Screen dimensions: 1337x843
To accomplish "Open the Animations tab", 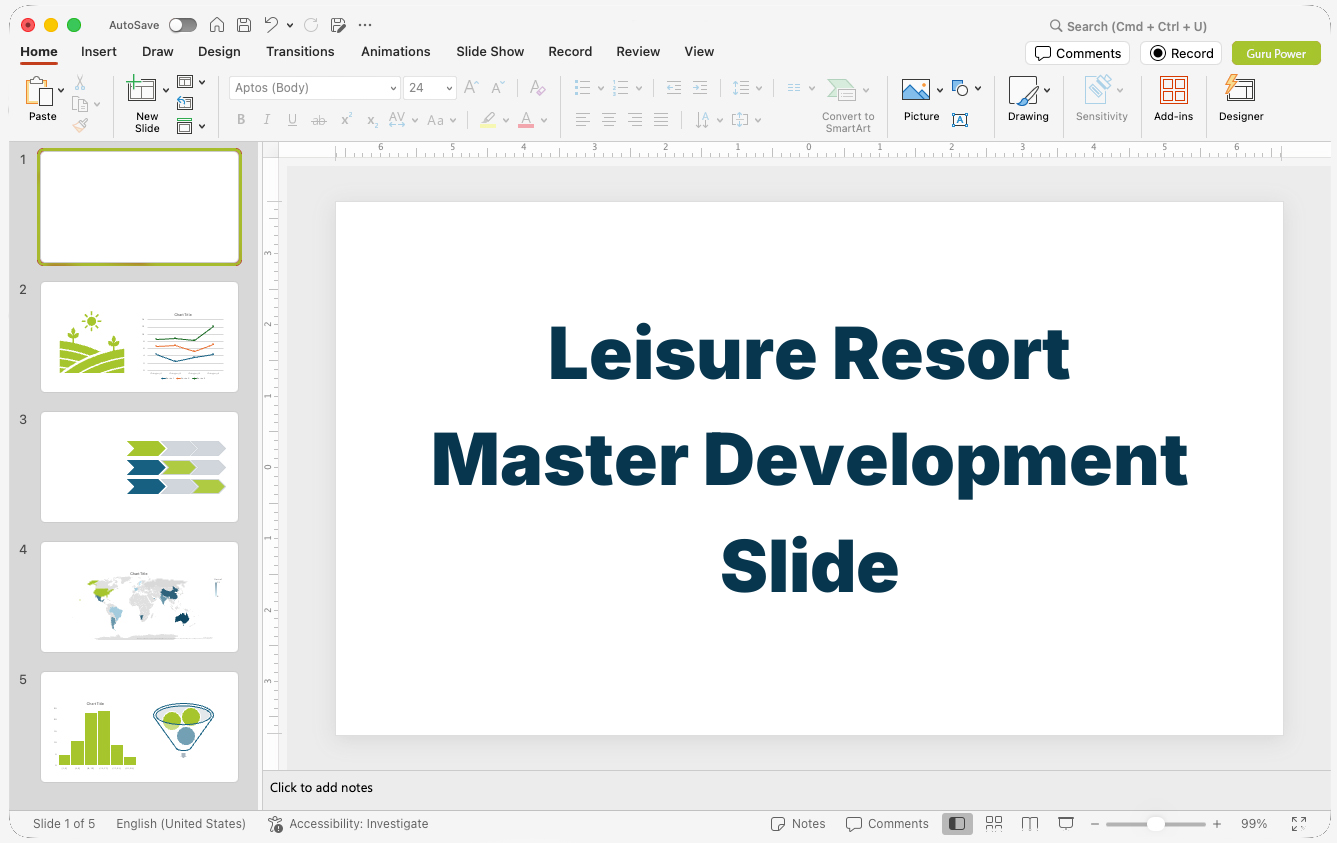I will click(x=395, y=52).
